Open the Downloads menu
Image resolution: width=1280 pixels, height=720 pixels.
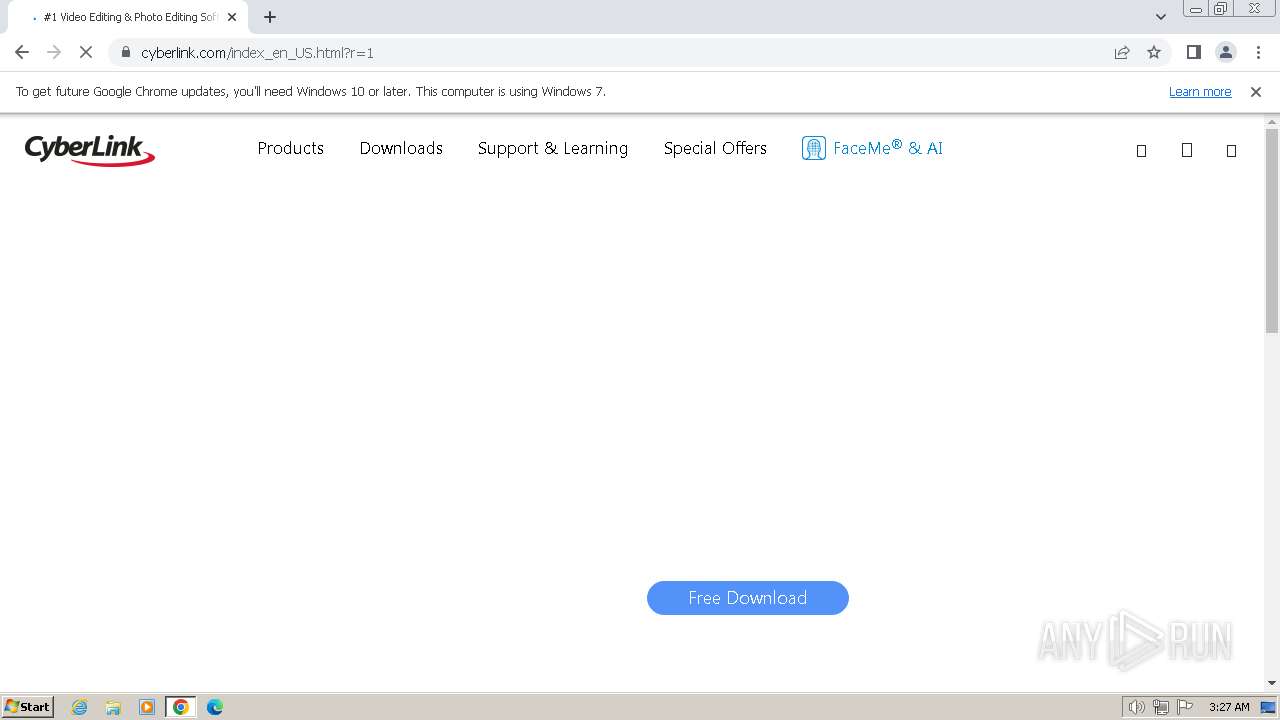[x=401, y=148]
